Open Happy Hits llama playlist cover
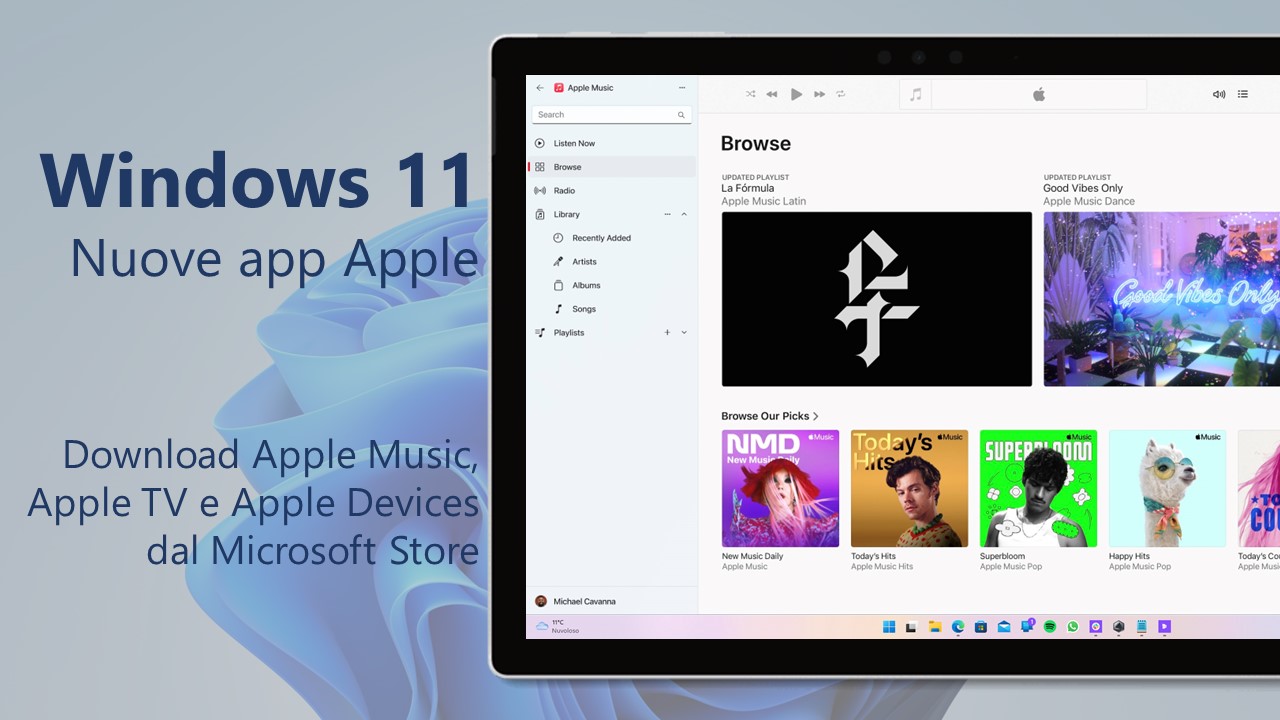The width and height of the screenshot is (1280, 720). click(1167, 489)
